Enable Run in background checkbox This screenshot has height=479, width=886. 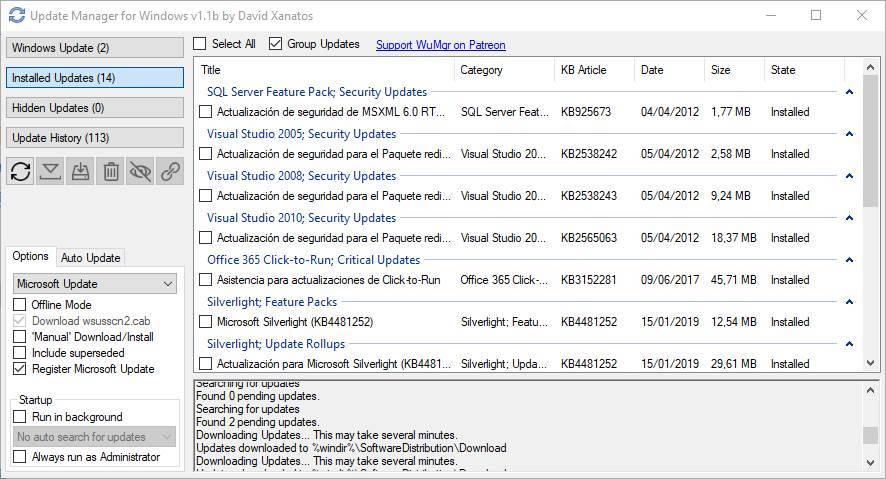click(20, 417)
